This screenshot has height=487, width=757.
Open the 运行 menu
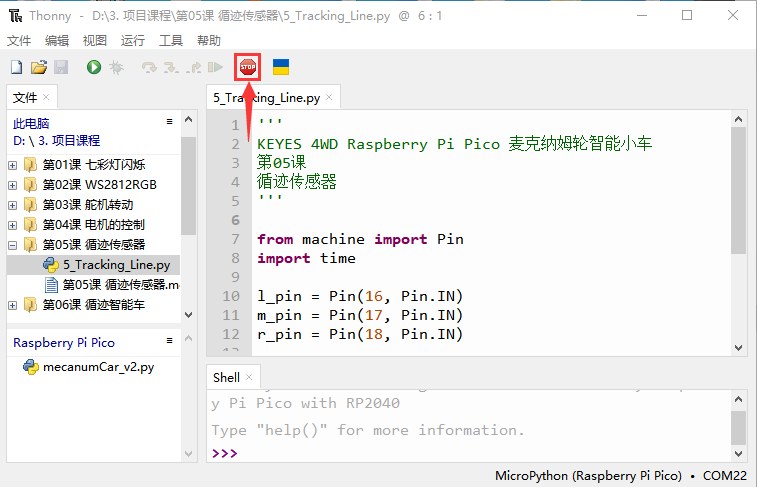pyautogui.click(x=133, y=41)
